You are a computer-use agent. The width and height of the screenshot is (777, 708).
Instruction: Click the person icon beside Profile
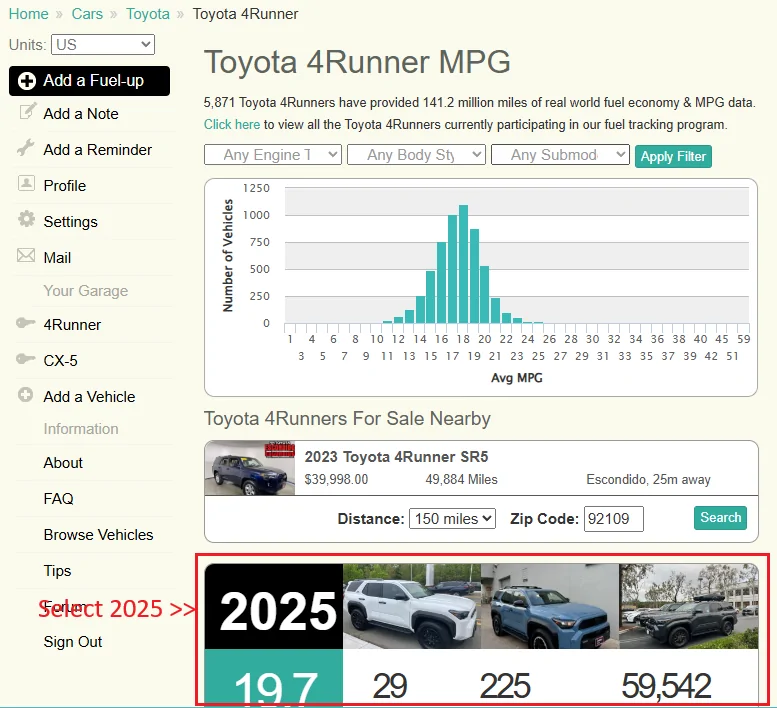(26, 183)
